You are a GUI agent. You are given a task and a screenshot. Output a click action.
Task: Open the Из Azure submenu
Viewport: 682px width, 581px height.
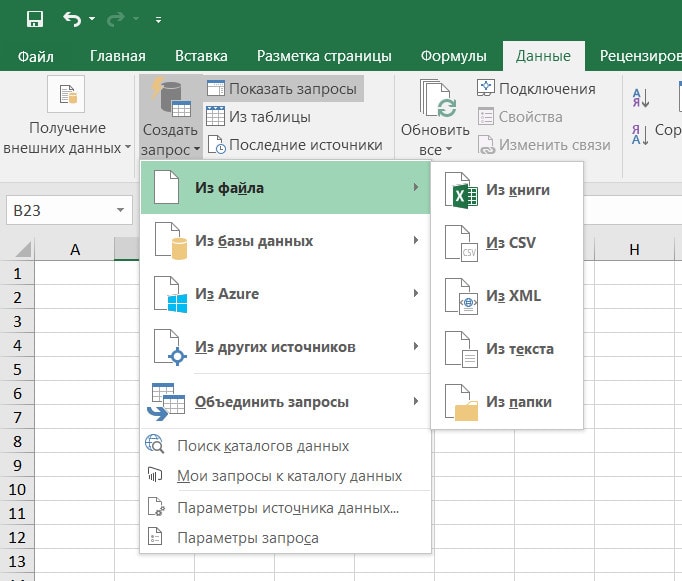click(x=285, y=294)
